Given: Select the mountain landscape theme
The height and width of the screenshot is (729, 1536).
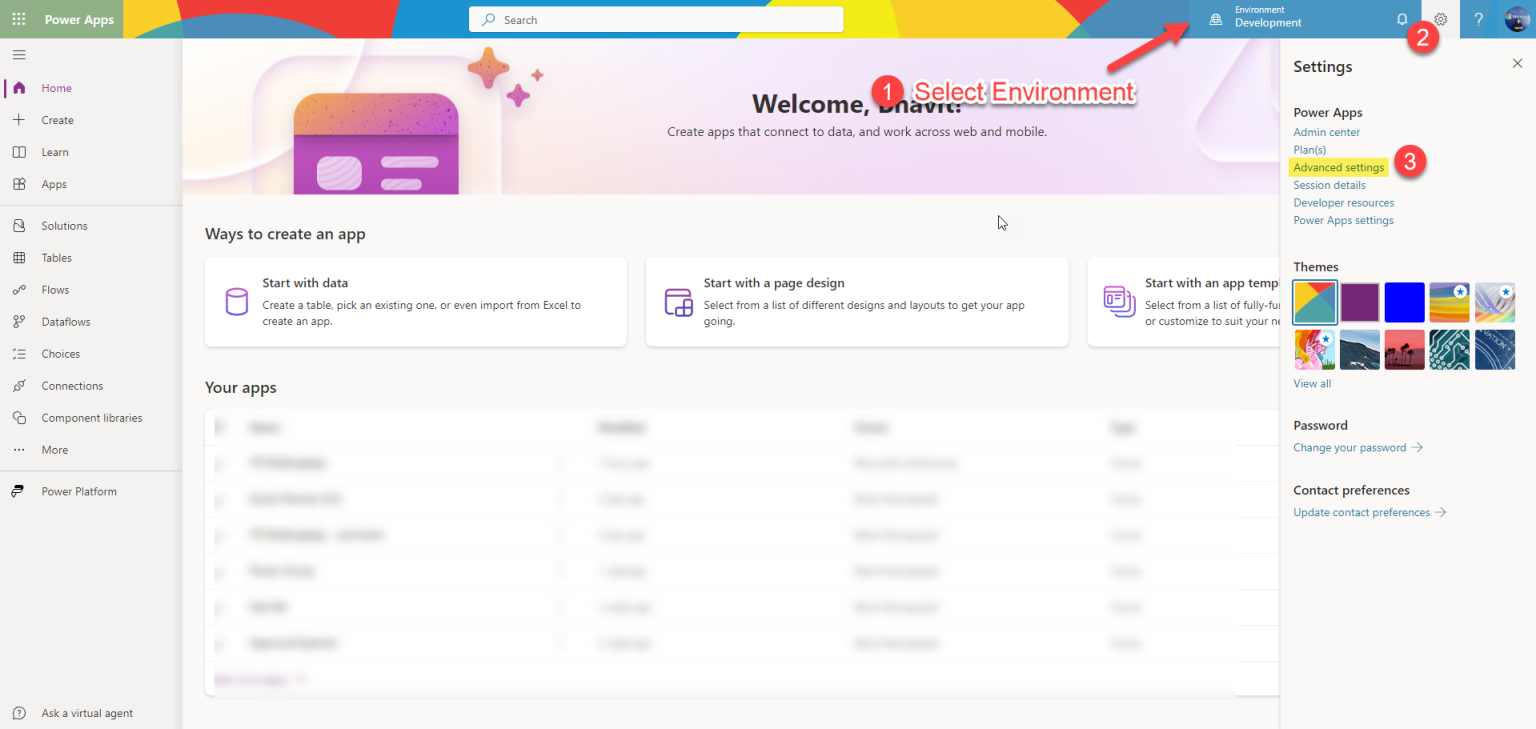Looking at the screenshot, I should click(1360, 349).
